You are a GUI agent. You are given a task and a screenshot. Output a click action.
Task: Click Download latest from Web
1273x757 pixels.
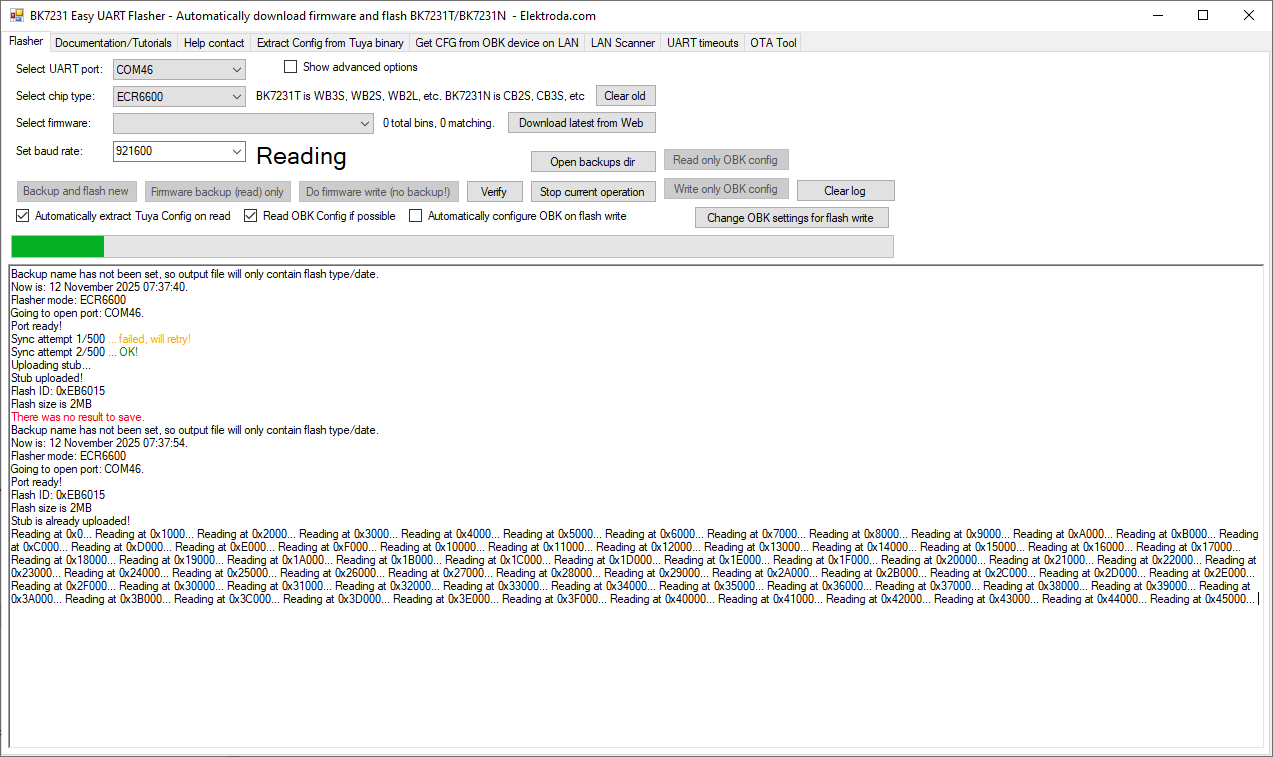(581, 123)
